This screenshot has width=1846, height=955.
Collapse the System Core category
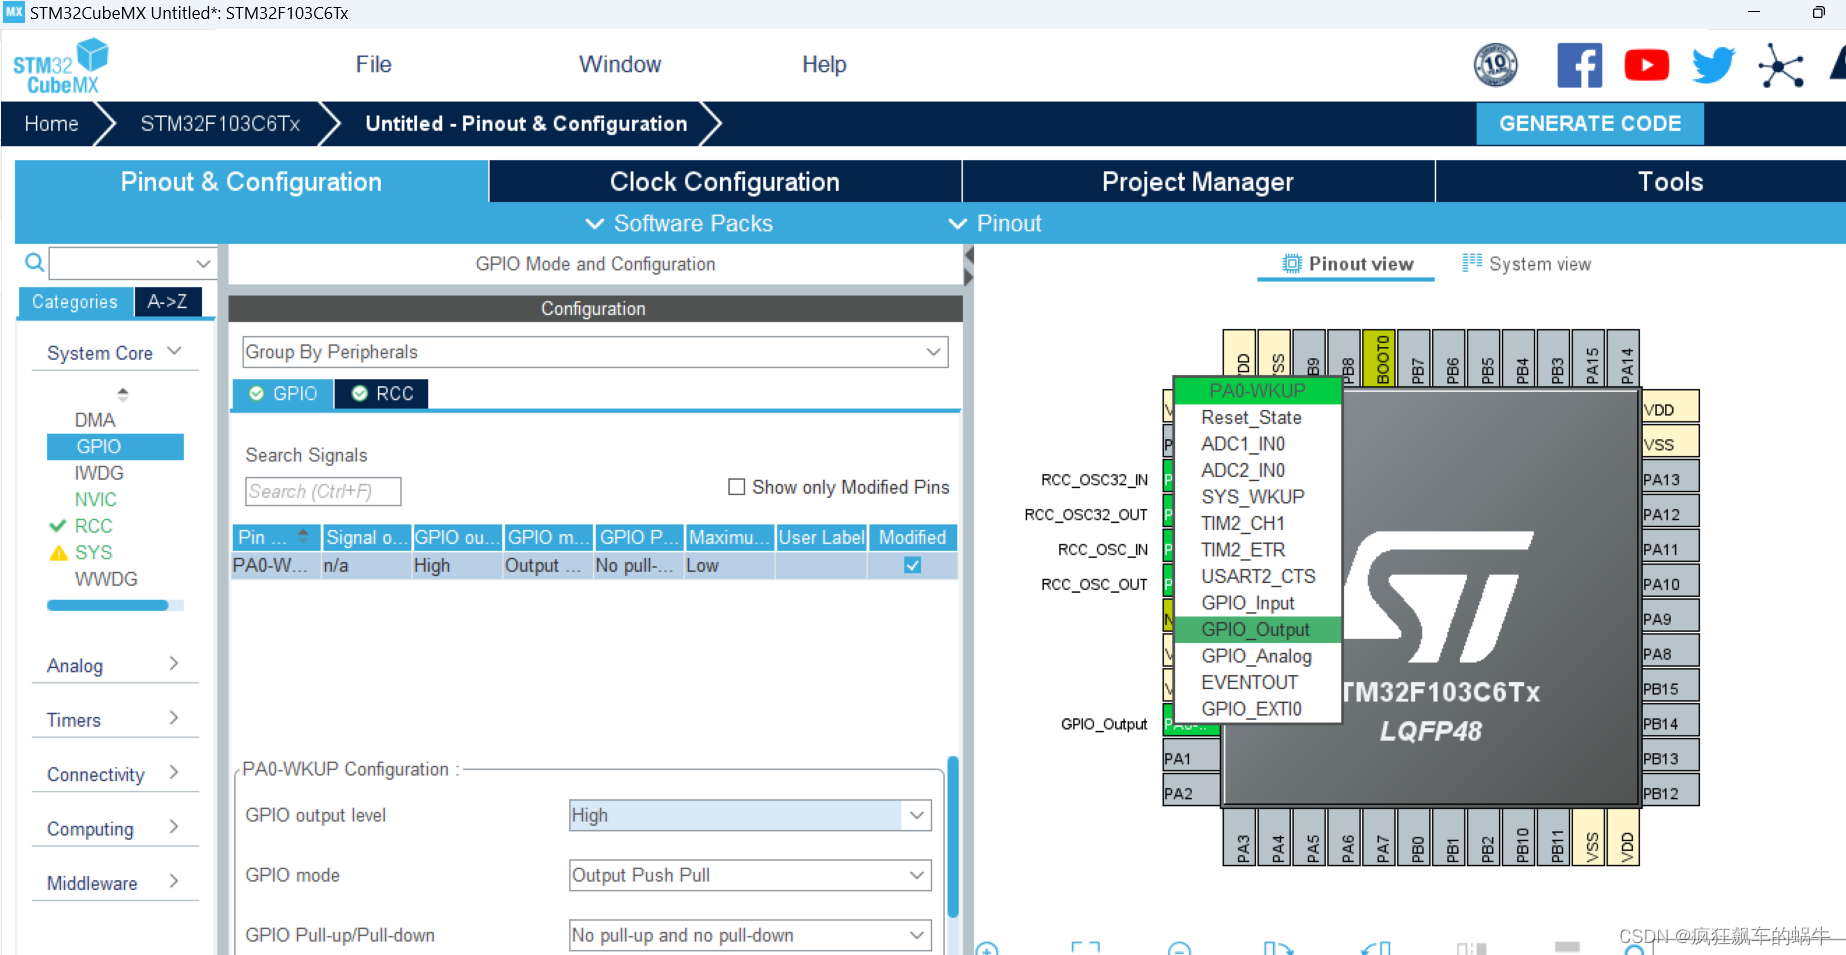[x=115, y=353]
